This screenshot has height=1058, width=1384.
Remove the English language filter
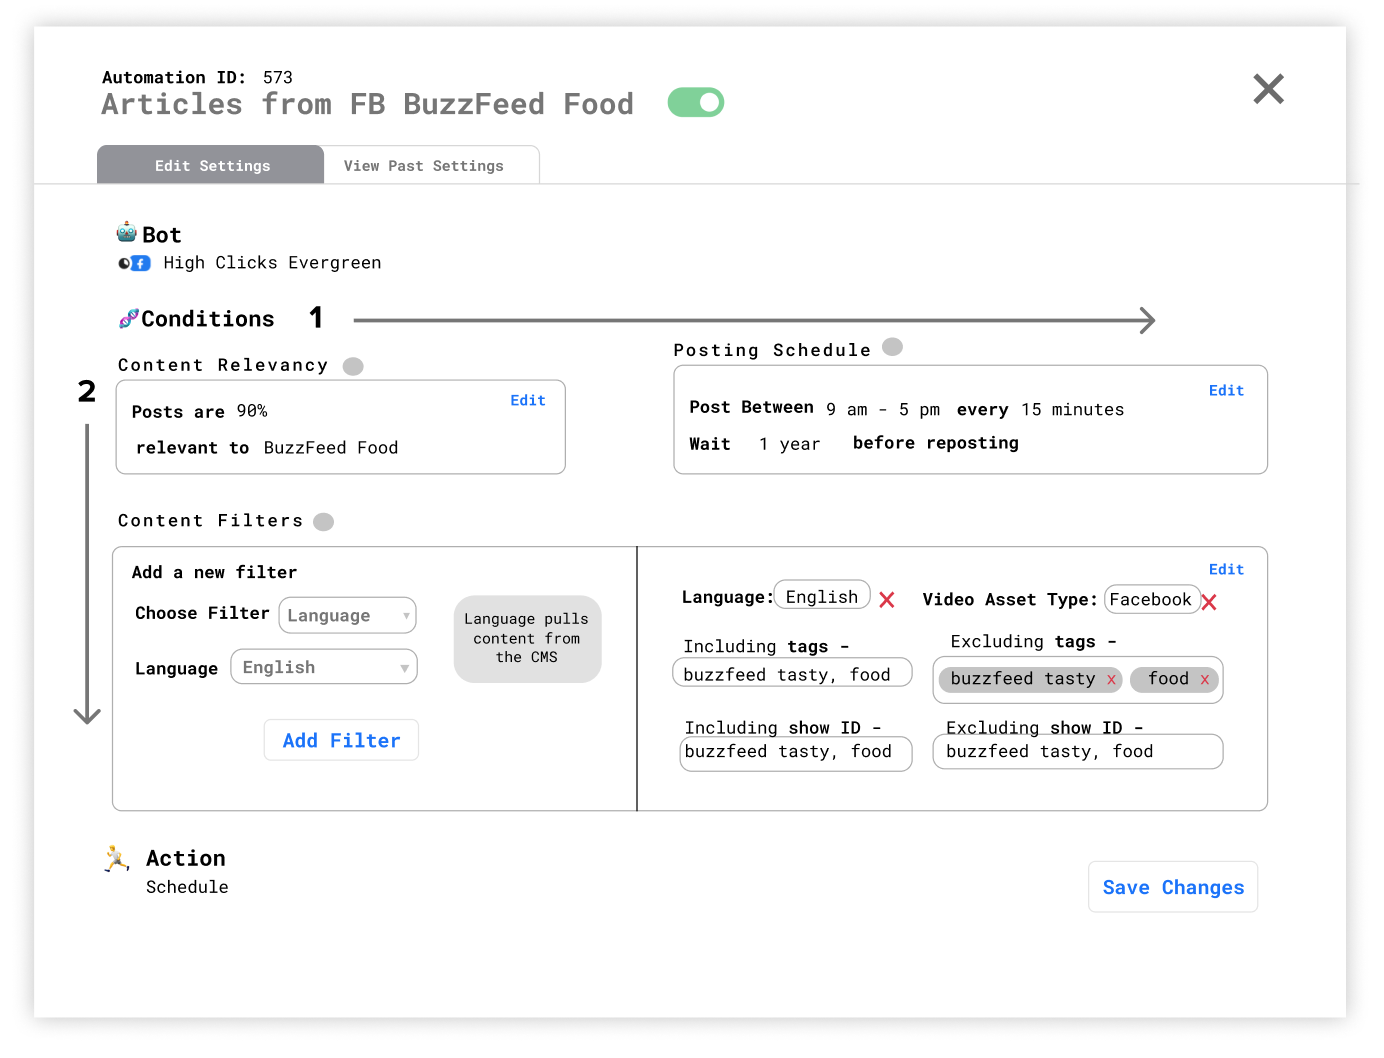tap(887, 600)
